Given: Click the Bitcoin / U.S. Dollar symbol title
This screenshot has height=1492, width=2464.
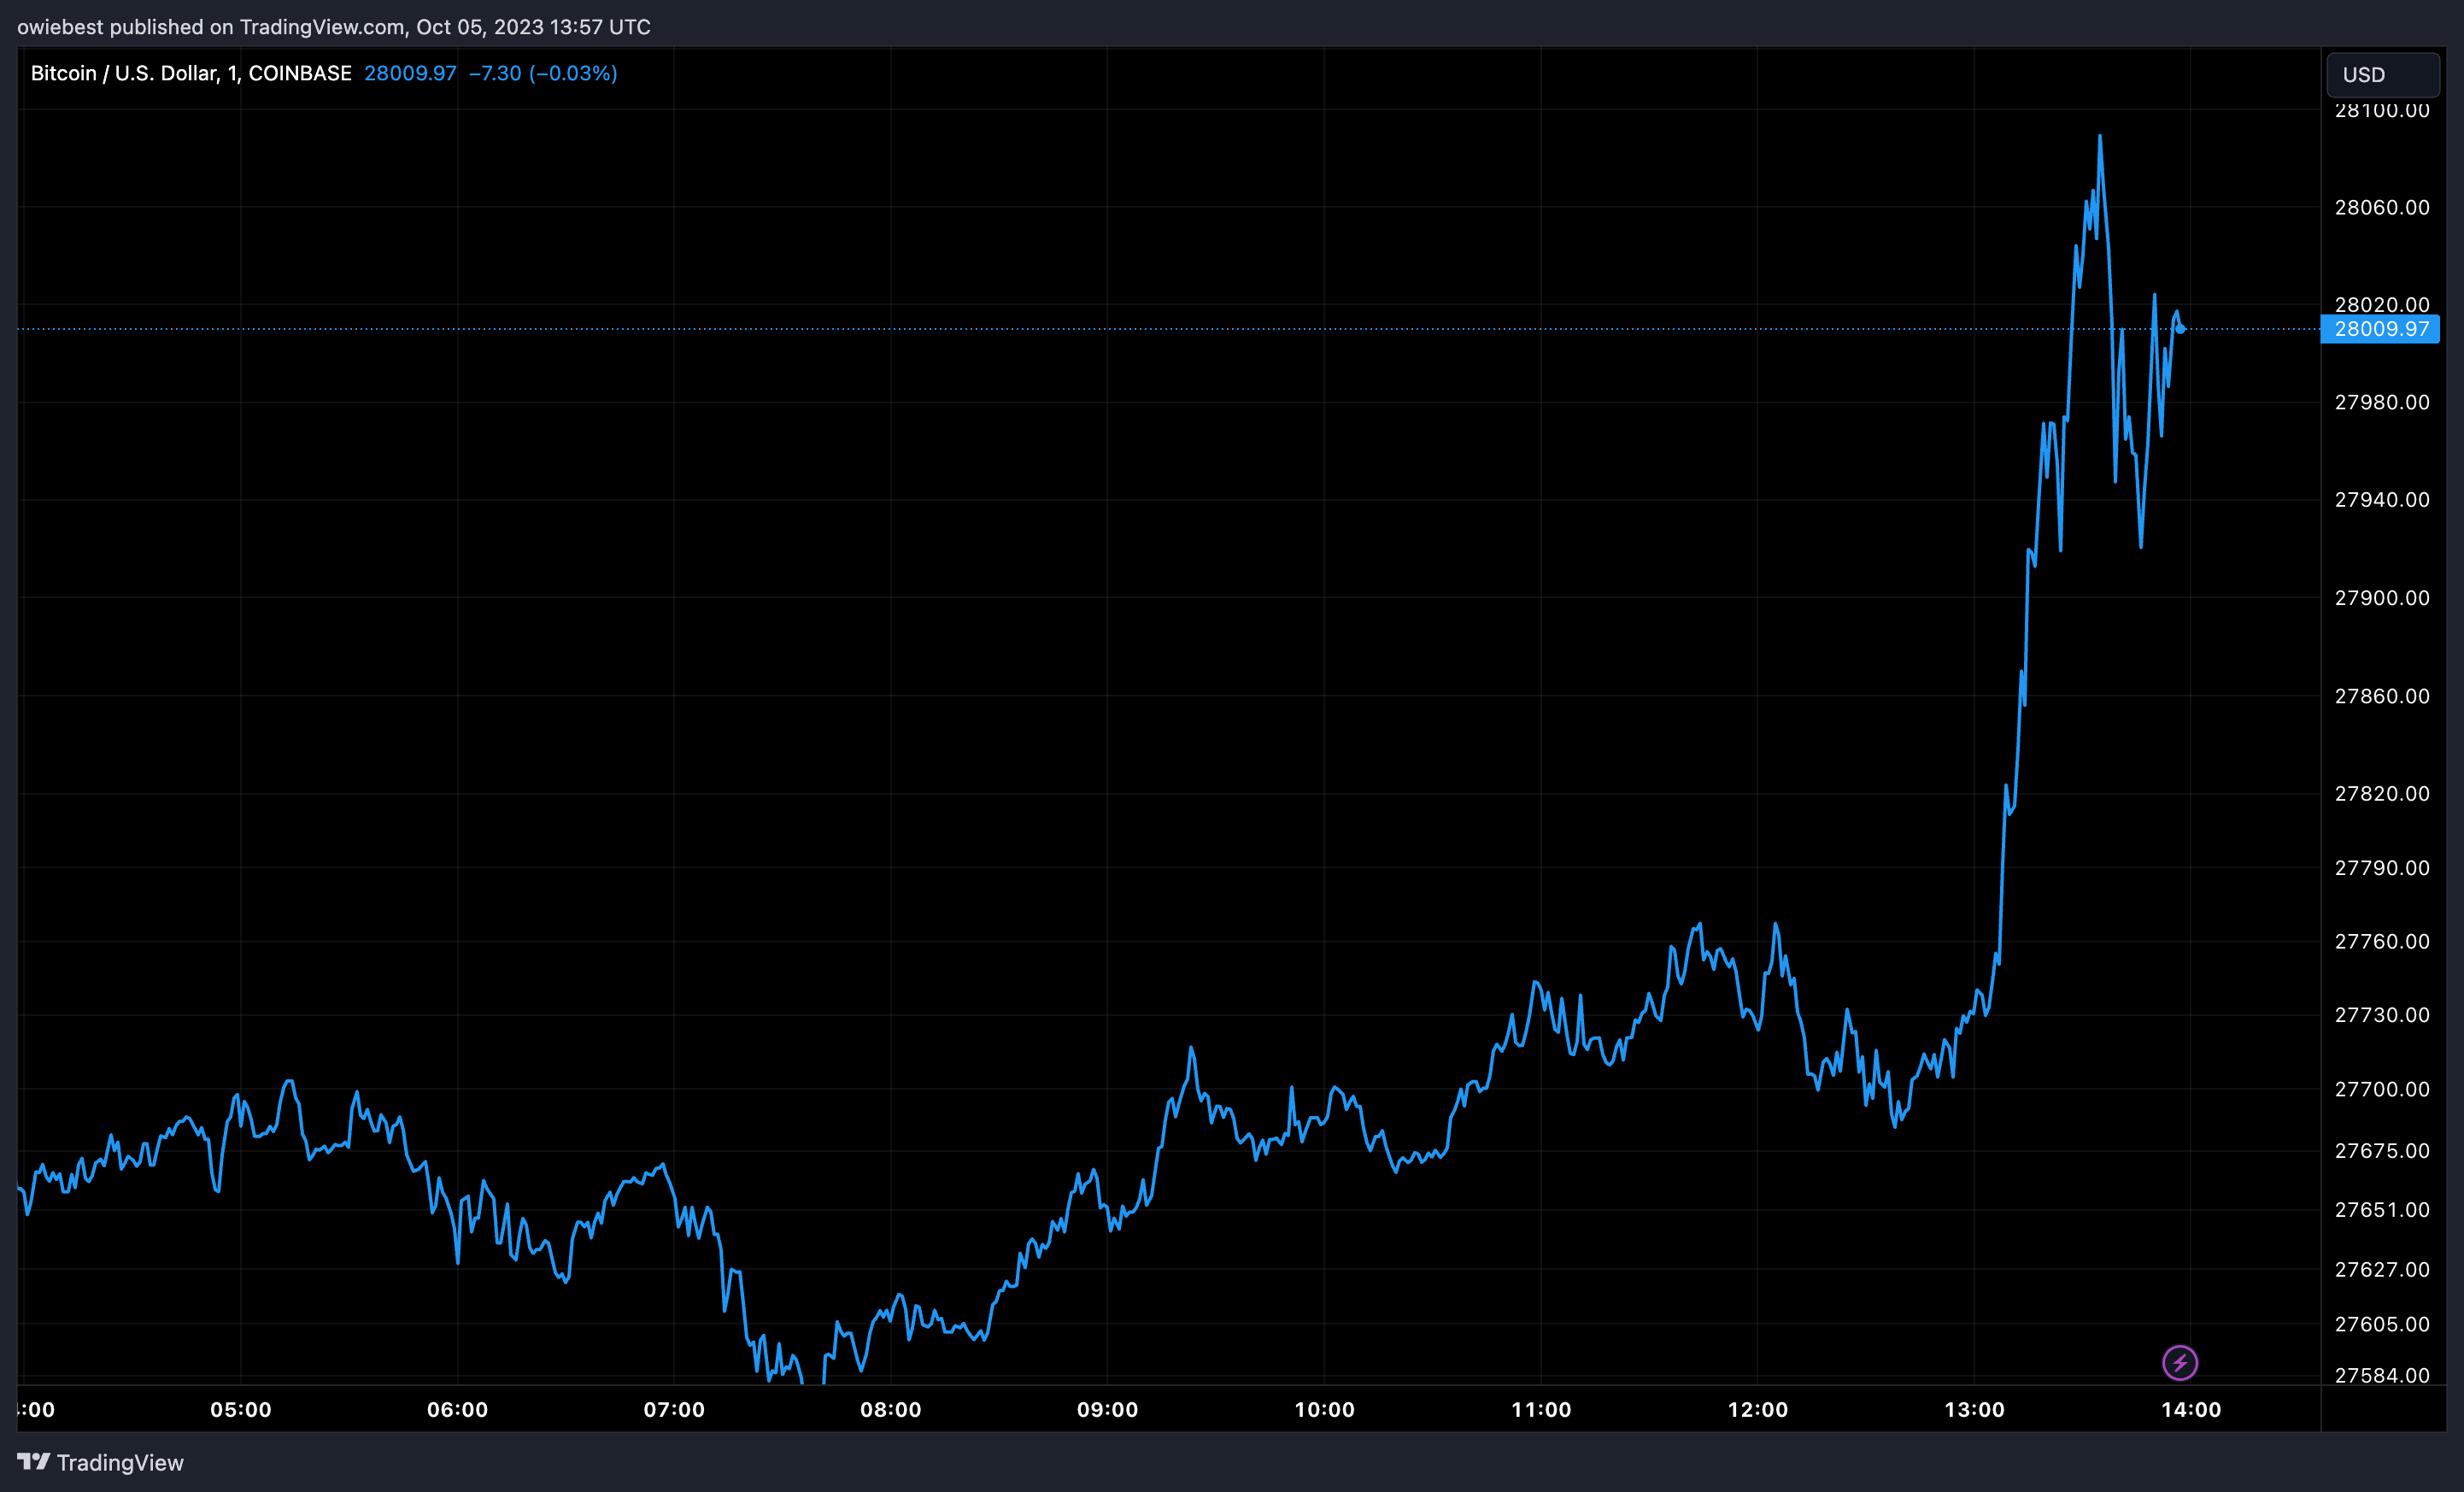Looking at the screenshot, I should coord(191,73).
